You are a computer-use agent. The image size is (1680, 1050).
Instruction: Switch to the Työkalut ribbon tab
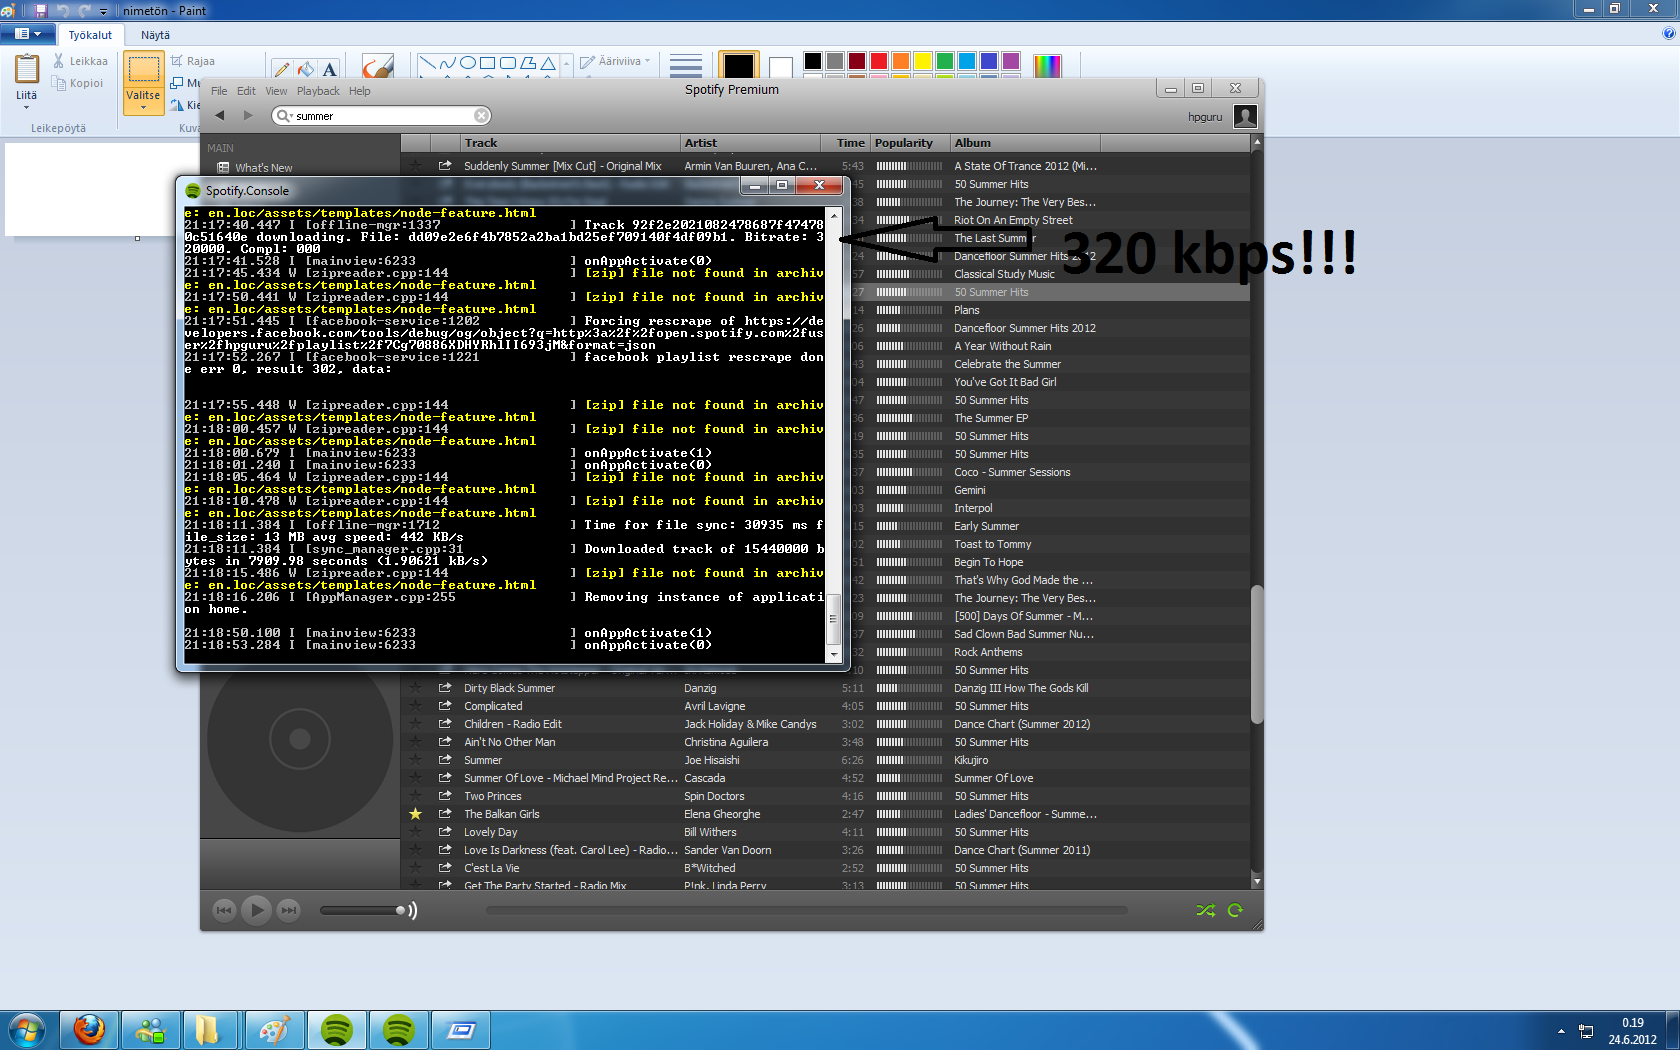(90, 35)
